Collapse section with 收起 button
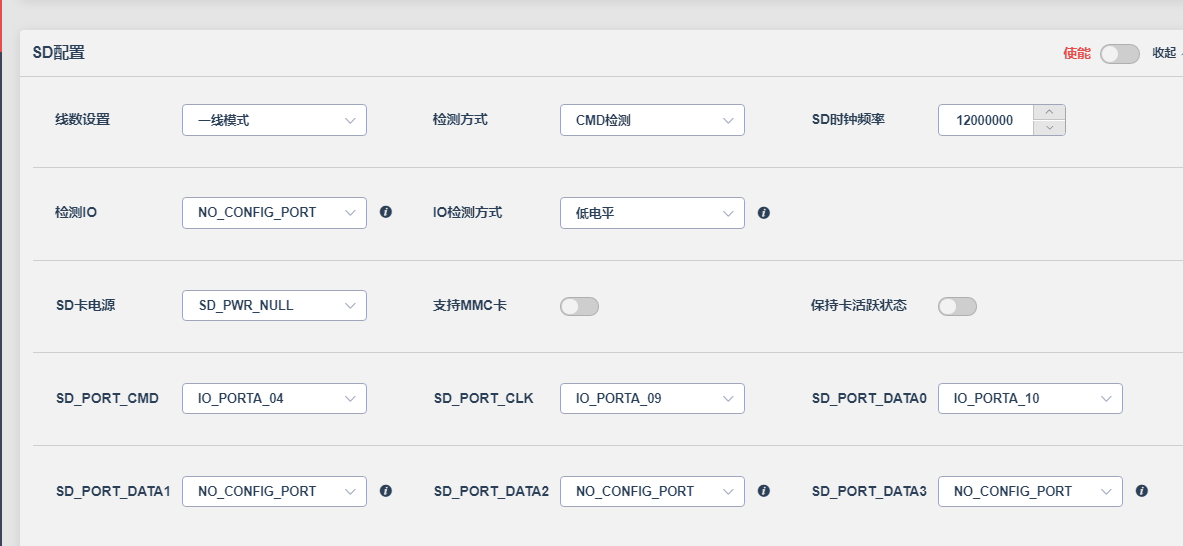1183x546 pixels. (1164, 53)
